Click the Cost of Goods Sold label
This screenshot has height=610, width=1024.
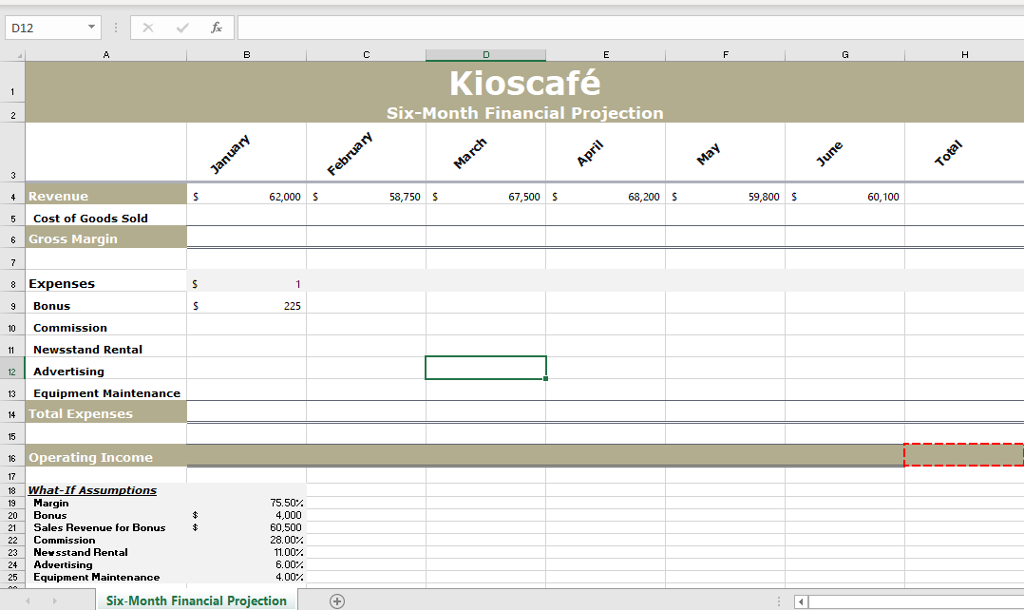point(90,218)
